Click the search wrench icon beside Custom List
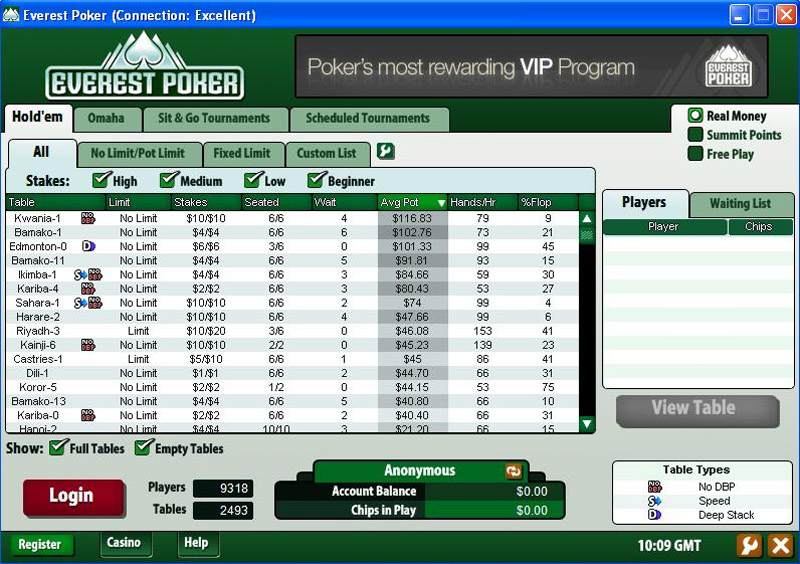 tap(386, 151)
